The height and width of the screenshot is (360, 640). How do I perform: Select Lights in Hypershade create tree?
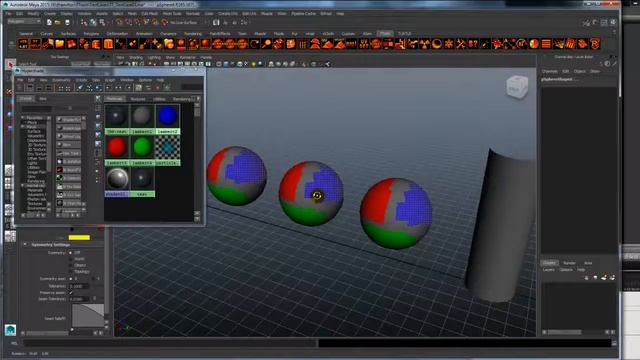32,163
